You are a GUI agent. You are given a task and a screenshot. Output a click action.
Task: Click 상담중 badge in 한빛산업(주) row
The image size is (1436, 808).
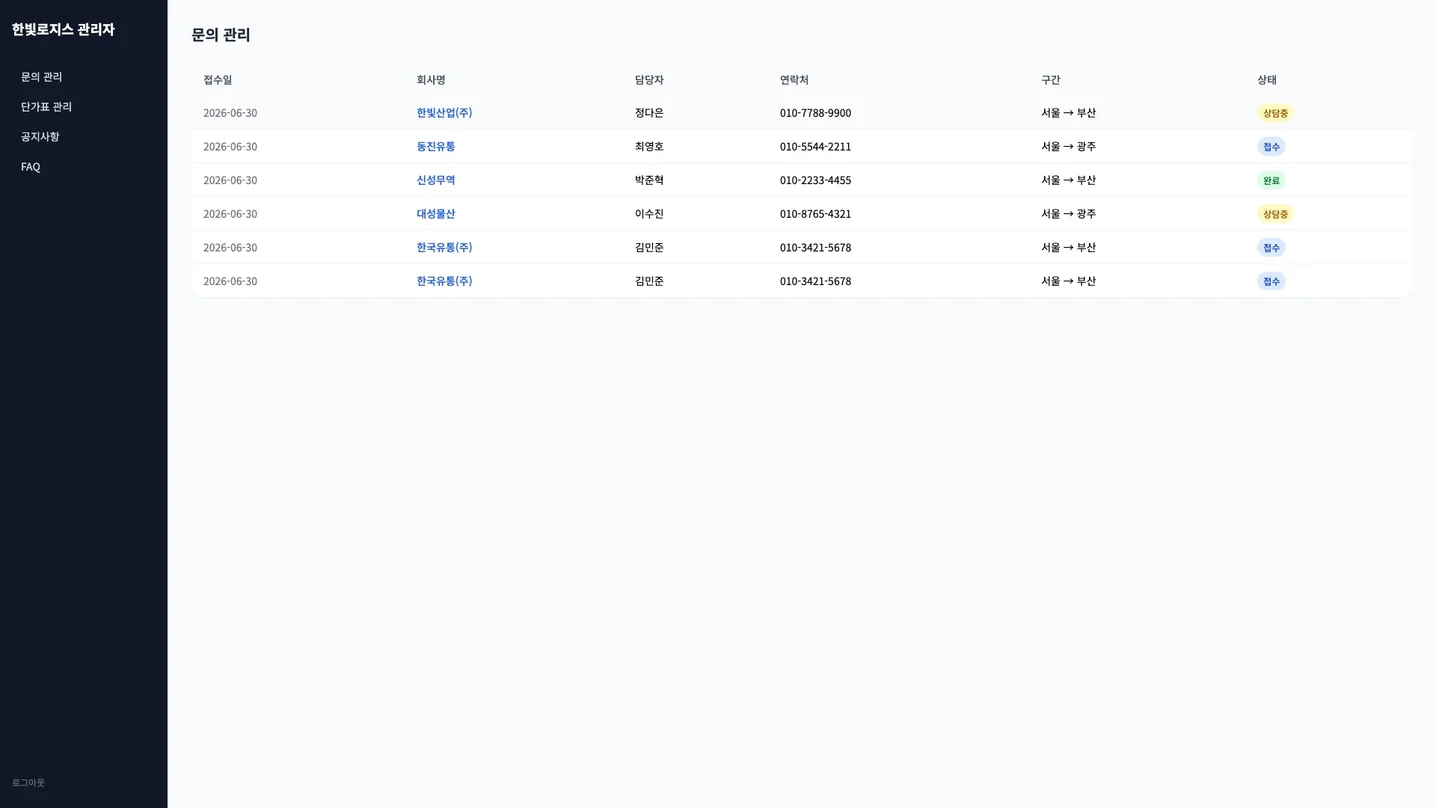(x=1275, y=113)
